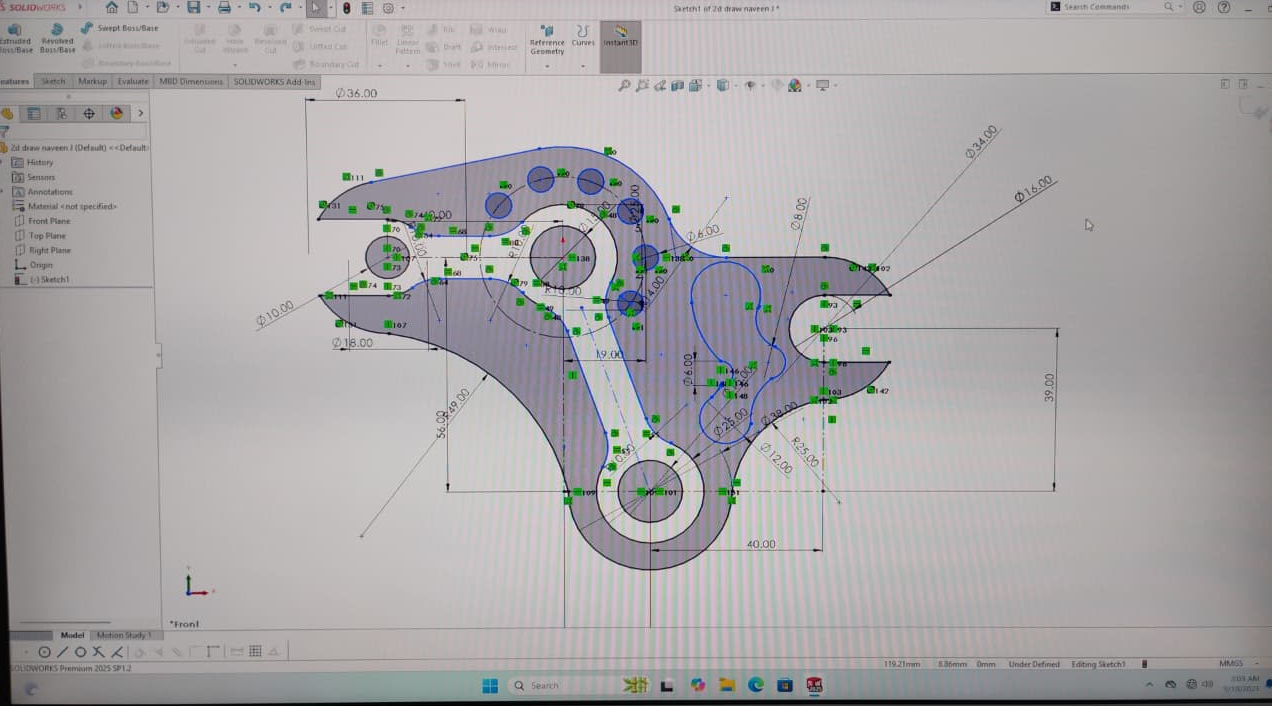Screen dimensions: 1272x706
Task: Click the Windows Start button on taskbar
Action: pyautogui.click(x=490, y=686)
